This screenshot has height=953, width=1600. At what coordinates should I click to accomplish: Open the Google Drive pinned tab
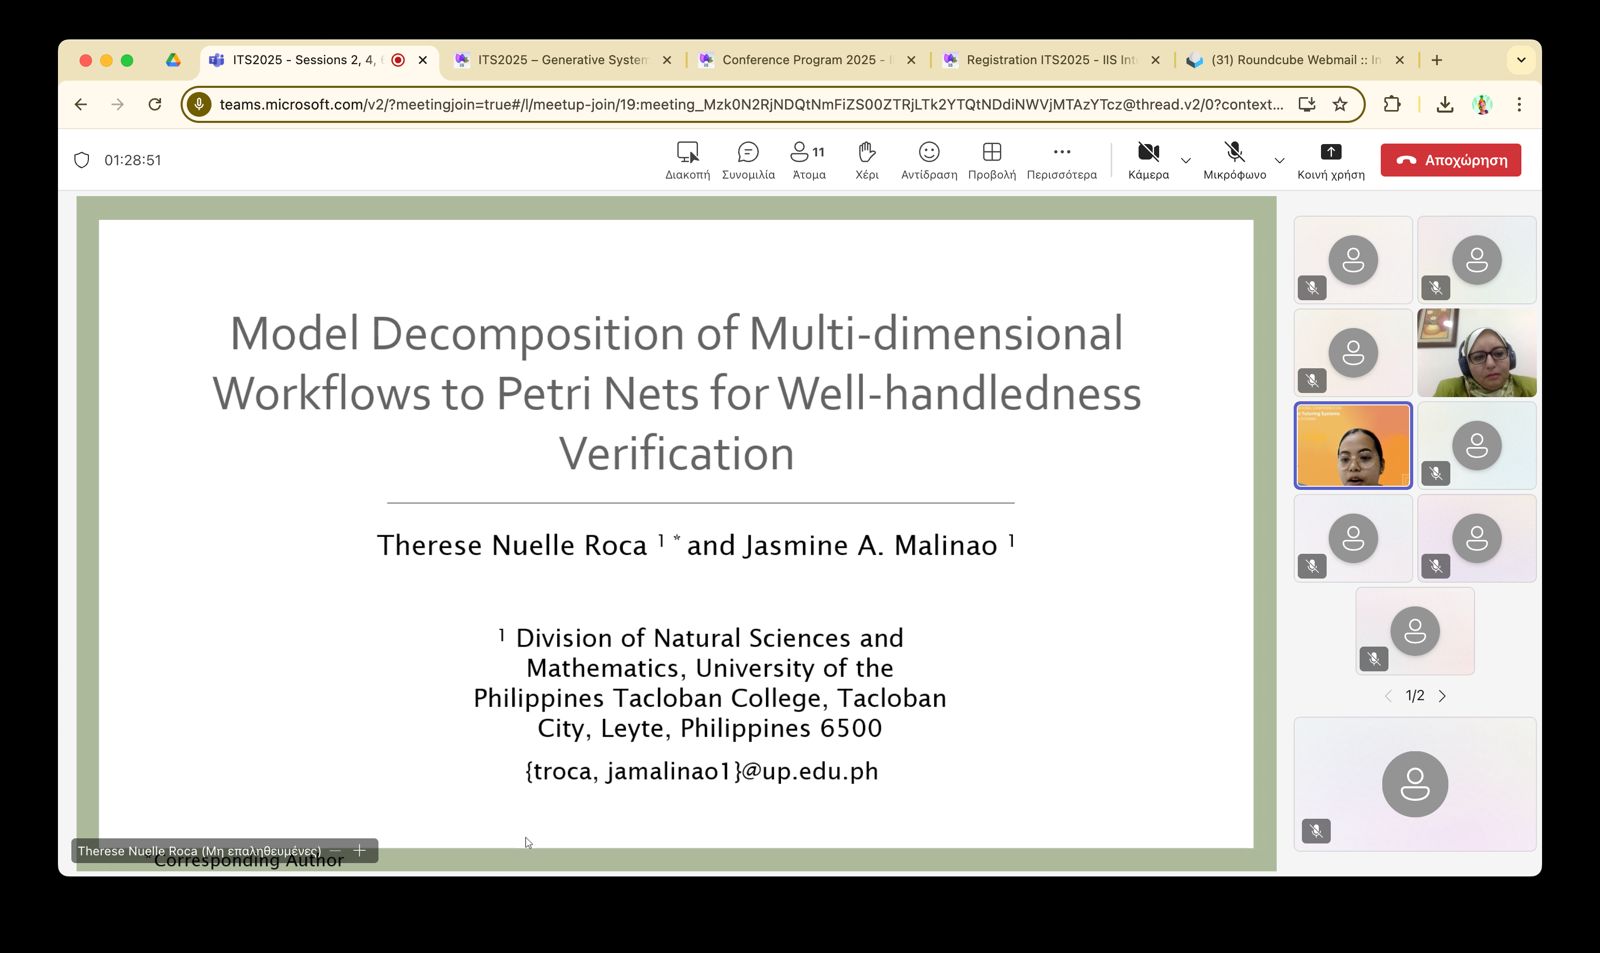(x=173, y=60)
